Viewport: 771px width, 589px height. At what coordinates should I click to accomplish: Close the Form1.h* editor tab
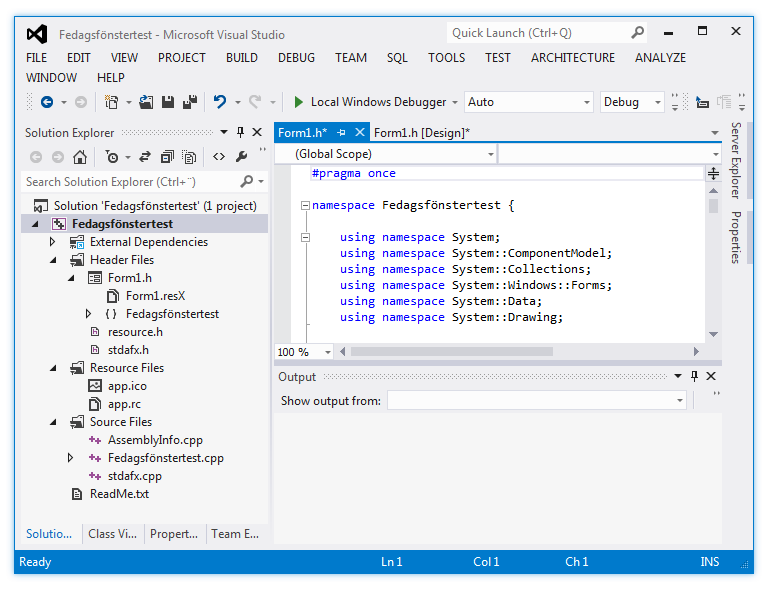click(x=360, y=132)
